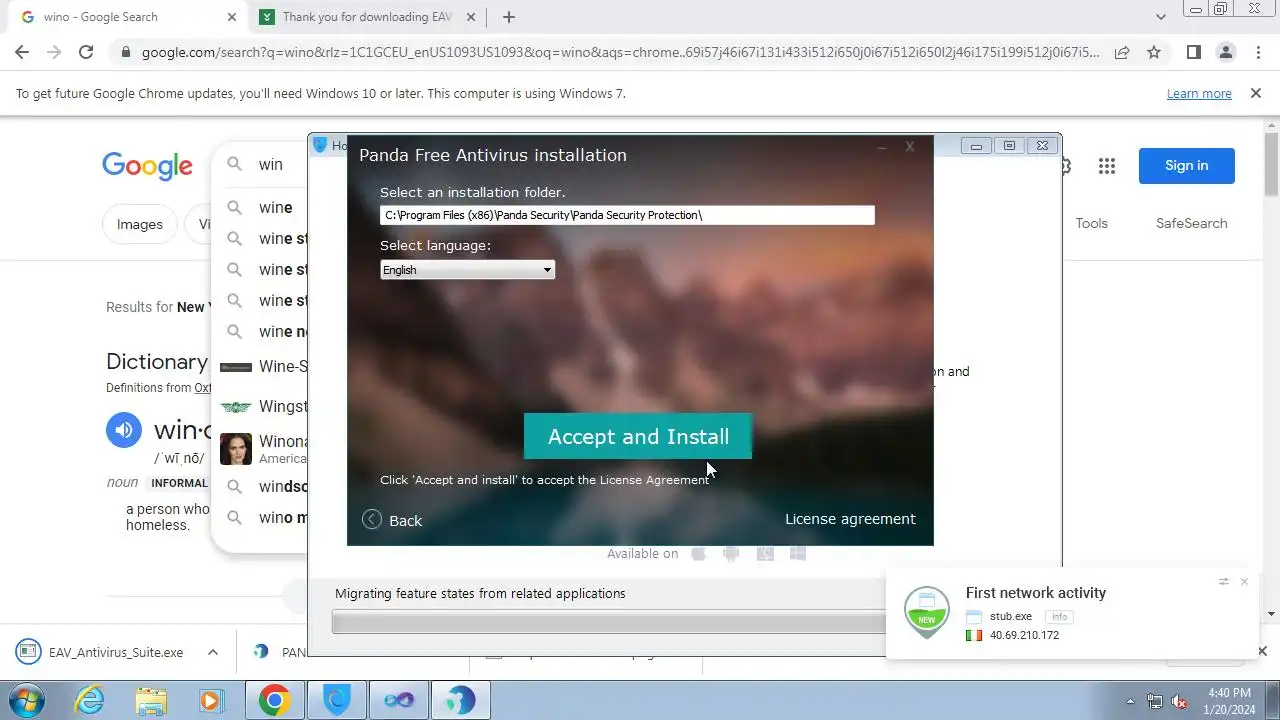1280x720 pixels.
Task: Play the wino pronunciation audio
Action: click(x=124, y=431)
